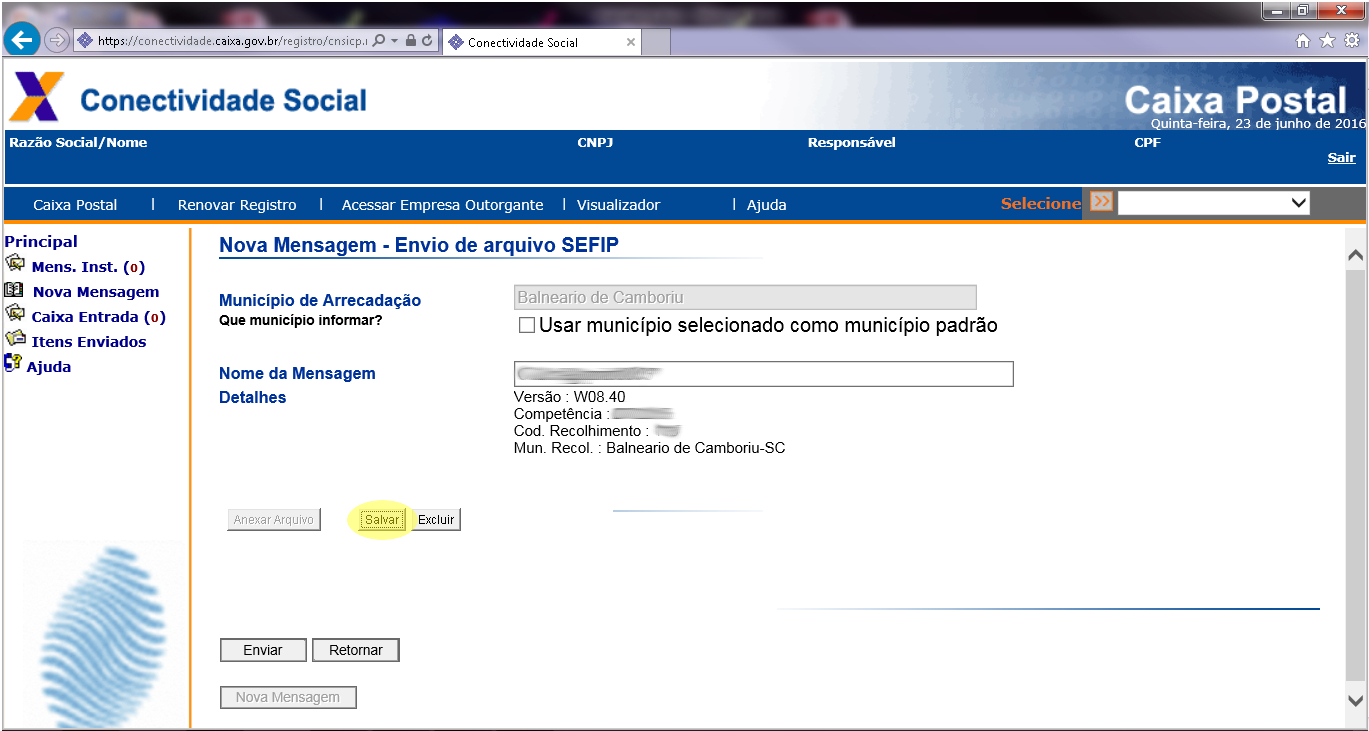Click the 'CNPJ' header label
The height and width of the screenshot is (731, 1369).
(x=595, y=143)
